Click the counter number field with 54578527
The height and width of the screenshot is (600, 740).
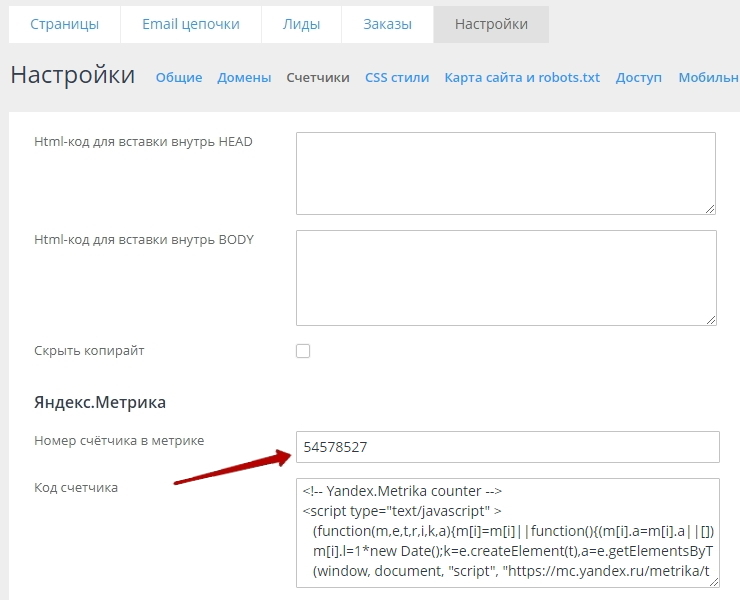pyautogui.click(x=507, y=447)
